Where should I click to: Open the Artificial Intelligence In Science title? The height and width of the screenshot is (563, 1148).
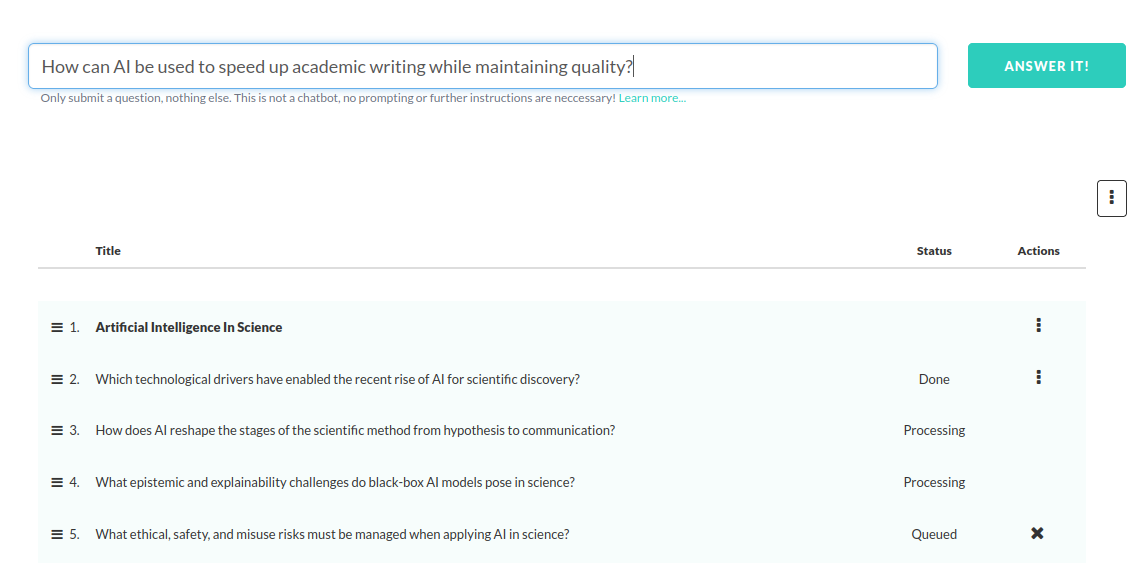[189, 327]
